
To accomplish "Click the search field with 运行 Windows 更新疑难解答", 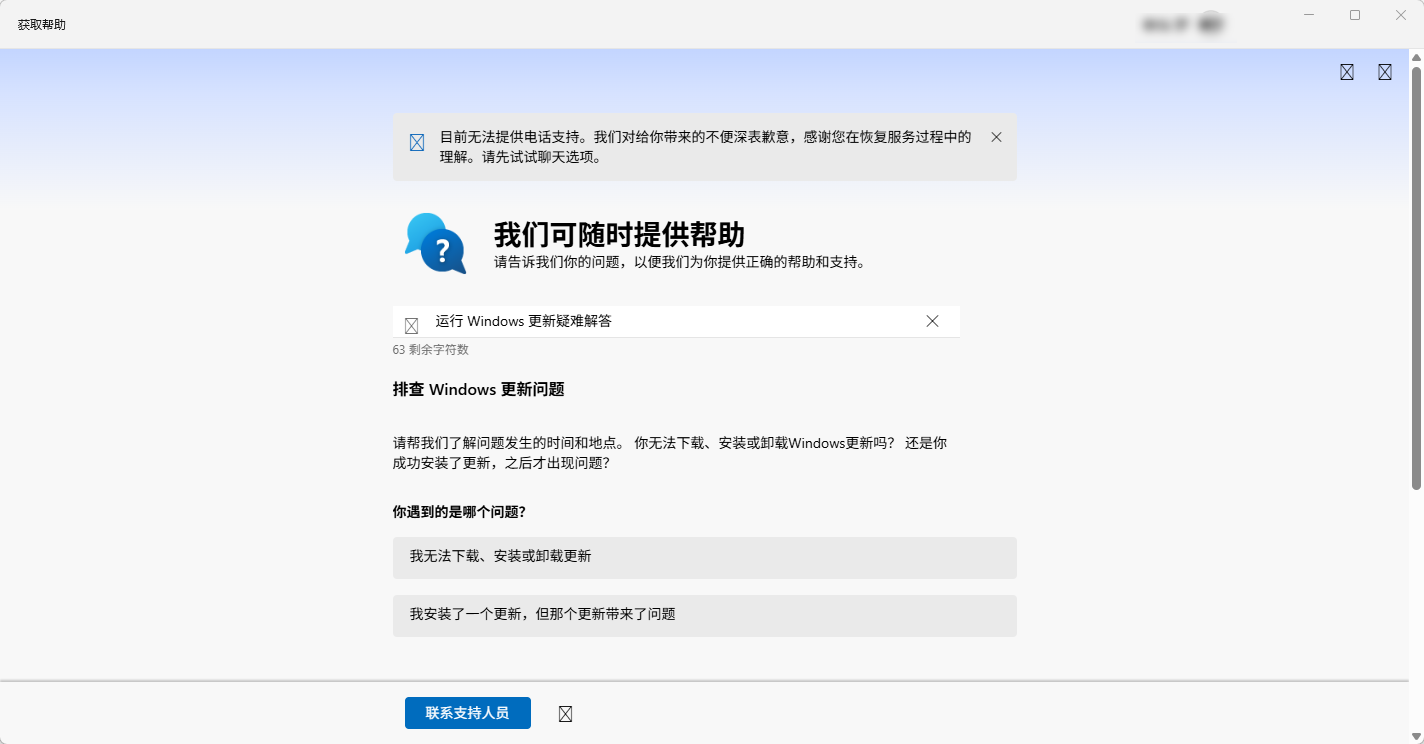I will tap(676, 322).
